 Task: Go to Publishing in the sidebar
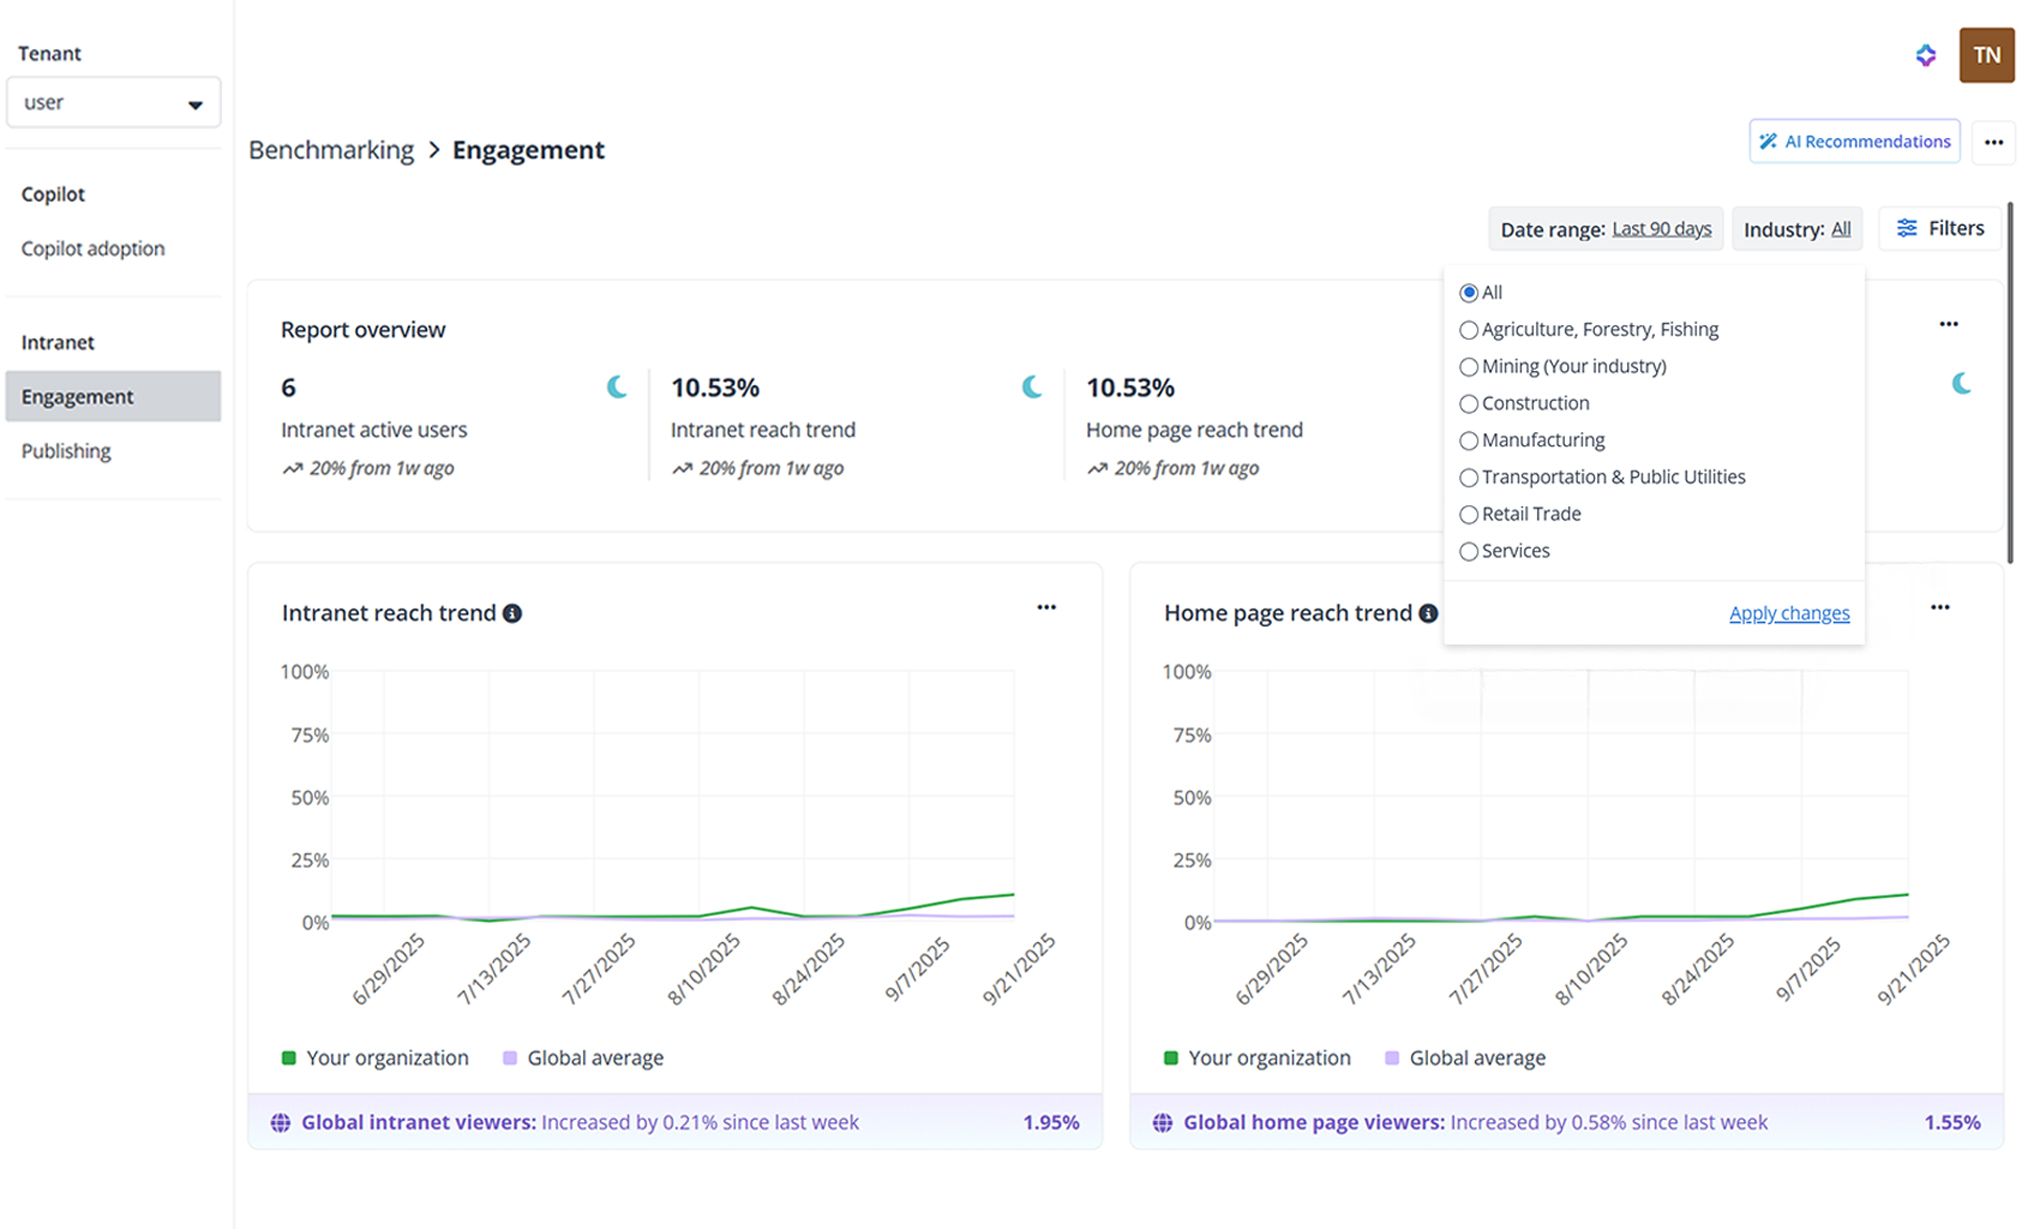[66, 451]
